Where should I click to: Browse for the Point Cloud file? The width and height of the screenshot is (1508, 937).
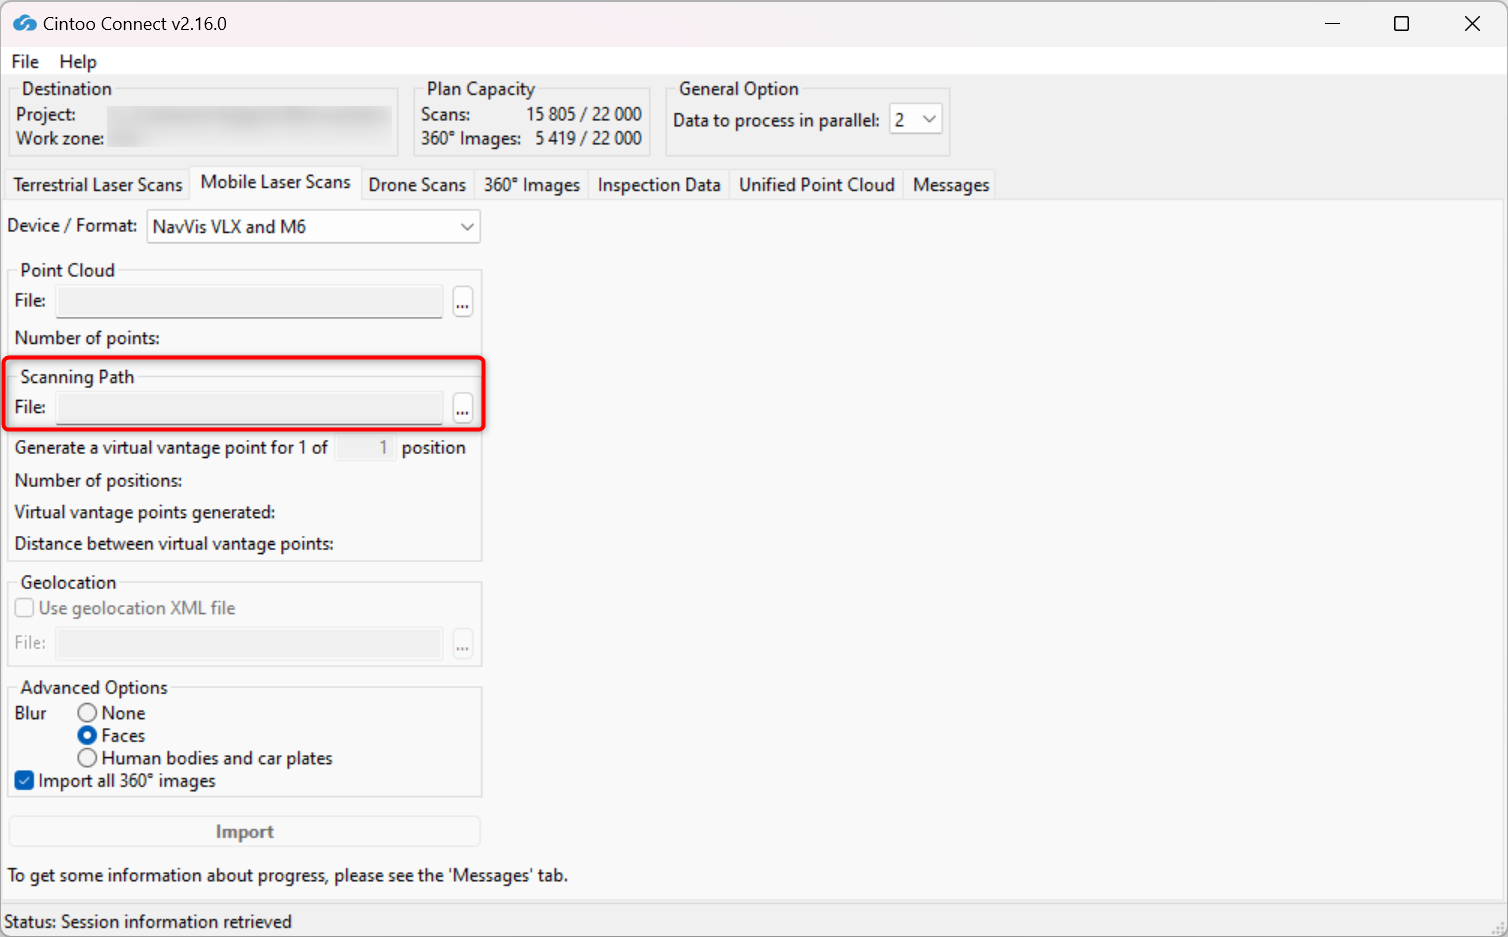(x=462, y=301)
